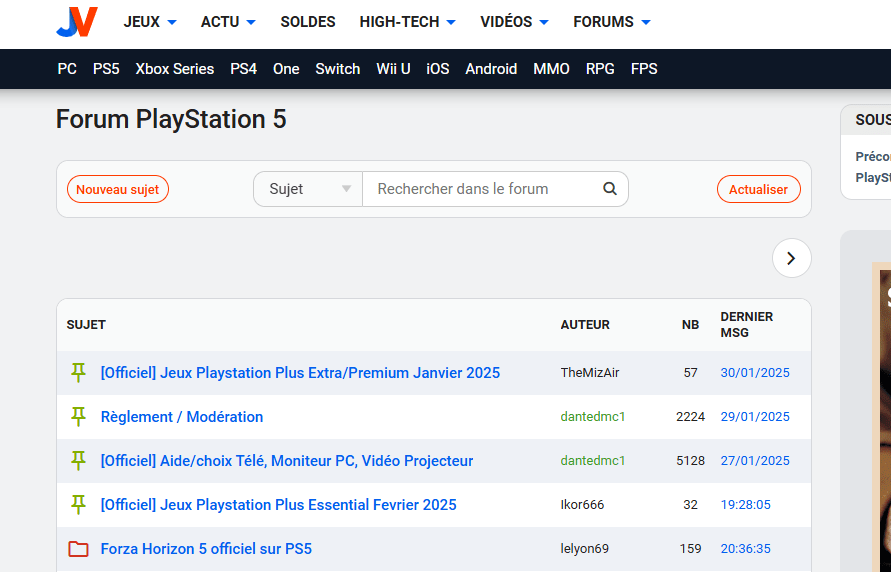
Task: Click author TheMizAir
Action: click(x=590, y=373)
